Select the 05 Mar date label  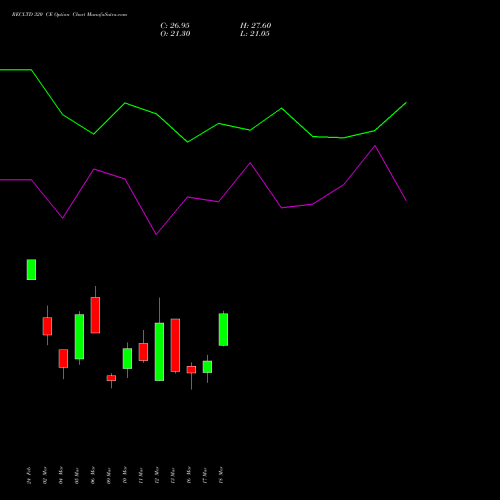pyautogui.click(x=77, y=475)
